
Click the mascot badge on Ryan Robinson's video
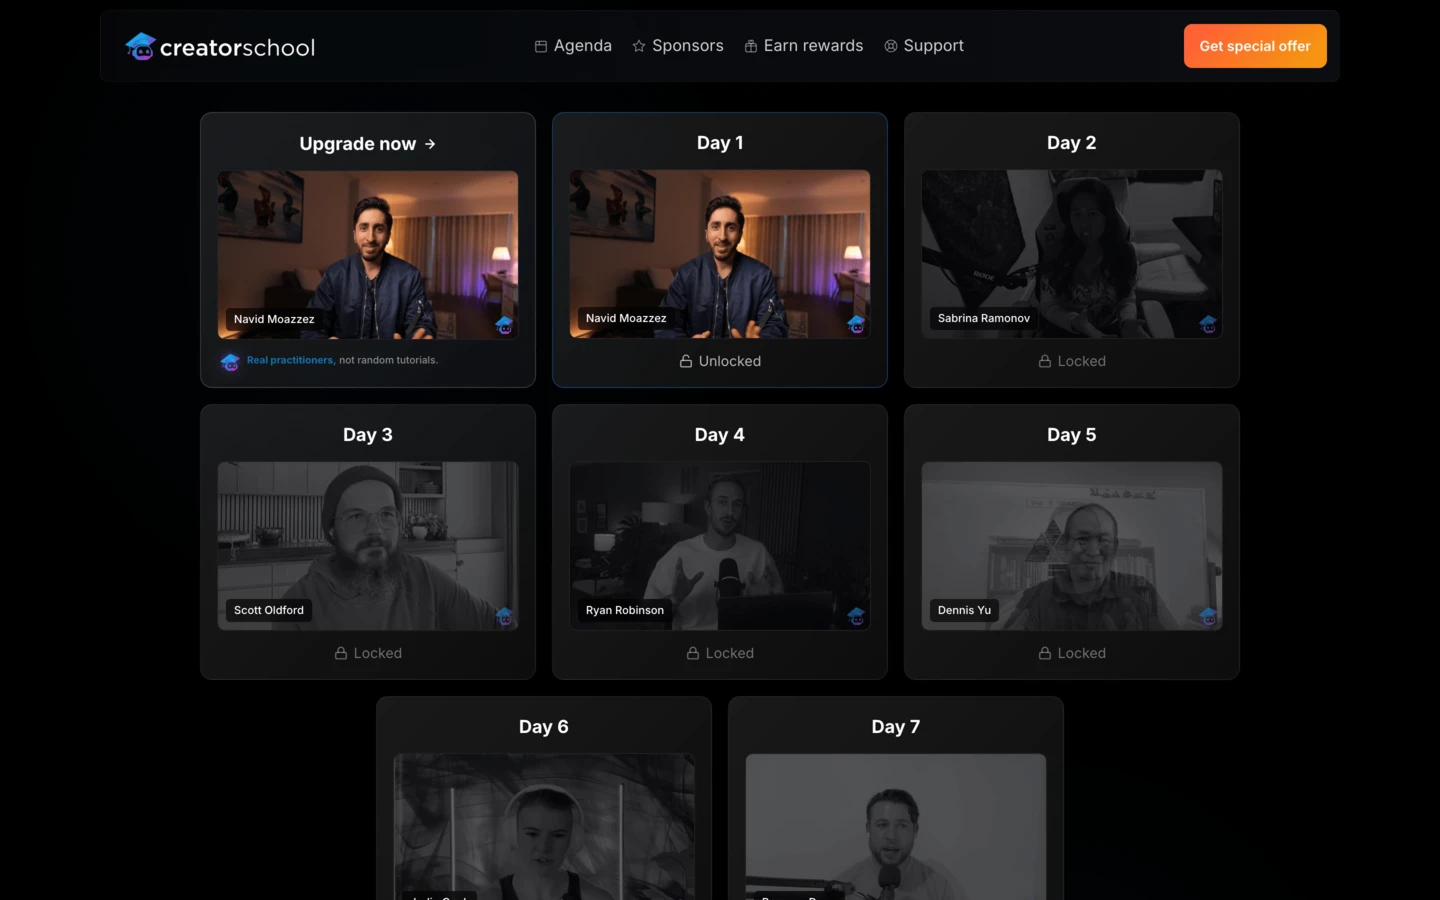856,616
